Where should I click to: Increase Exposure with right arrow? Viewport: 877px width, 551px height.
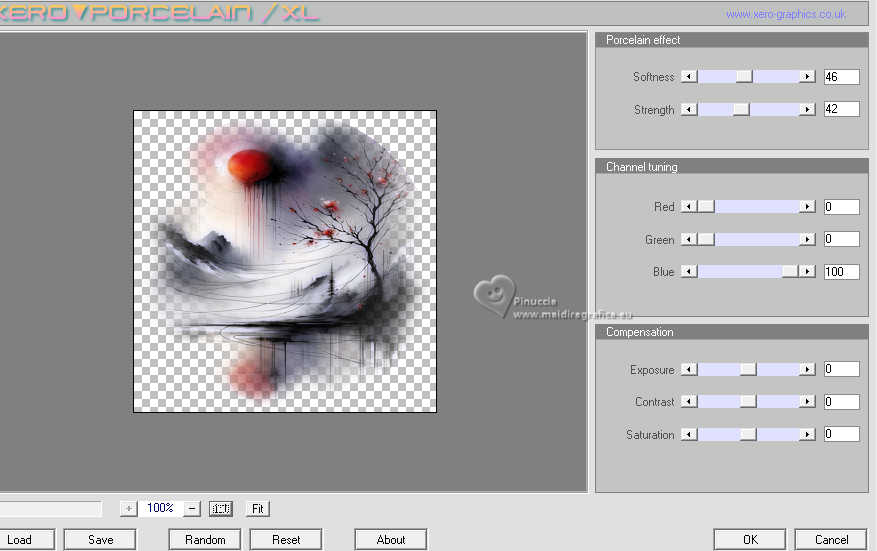click(x=807, y=369)
